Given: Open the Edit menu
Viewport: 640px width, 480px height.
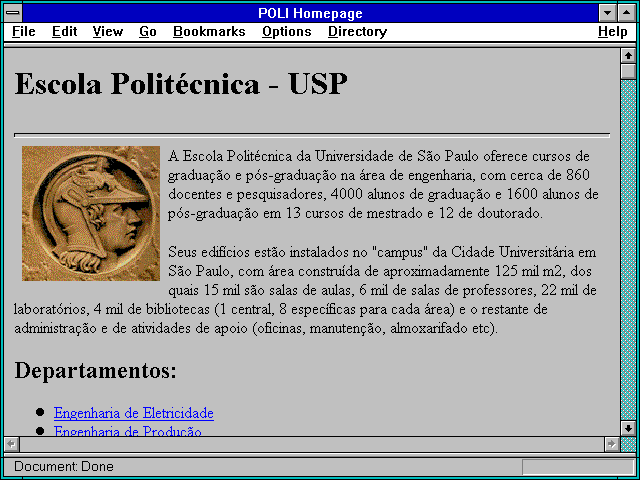Looking at the screenshot, I should coord(64,32).
